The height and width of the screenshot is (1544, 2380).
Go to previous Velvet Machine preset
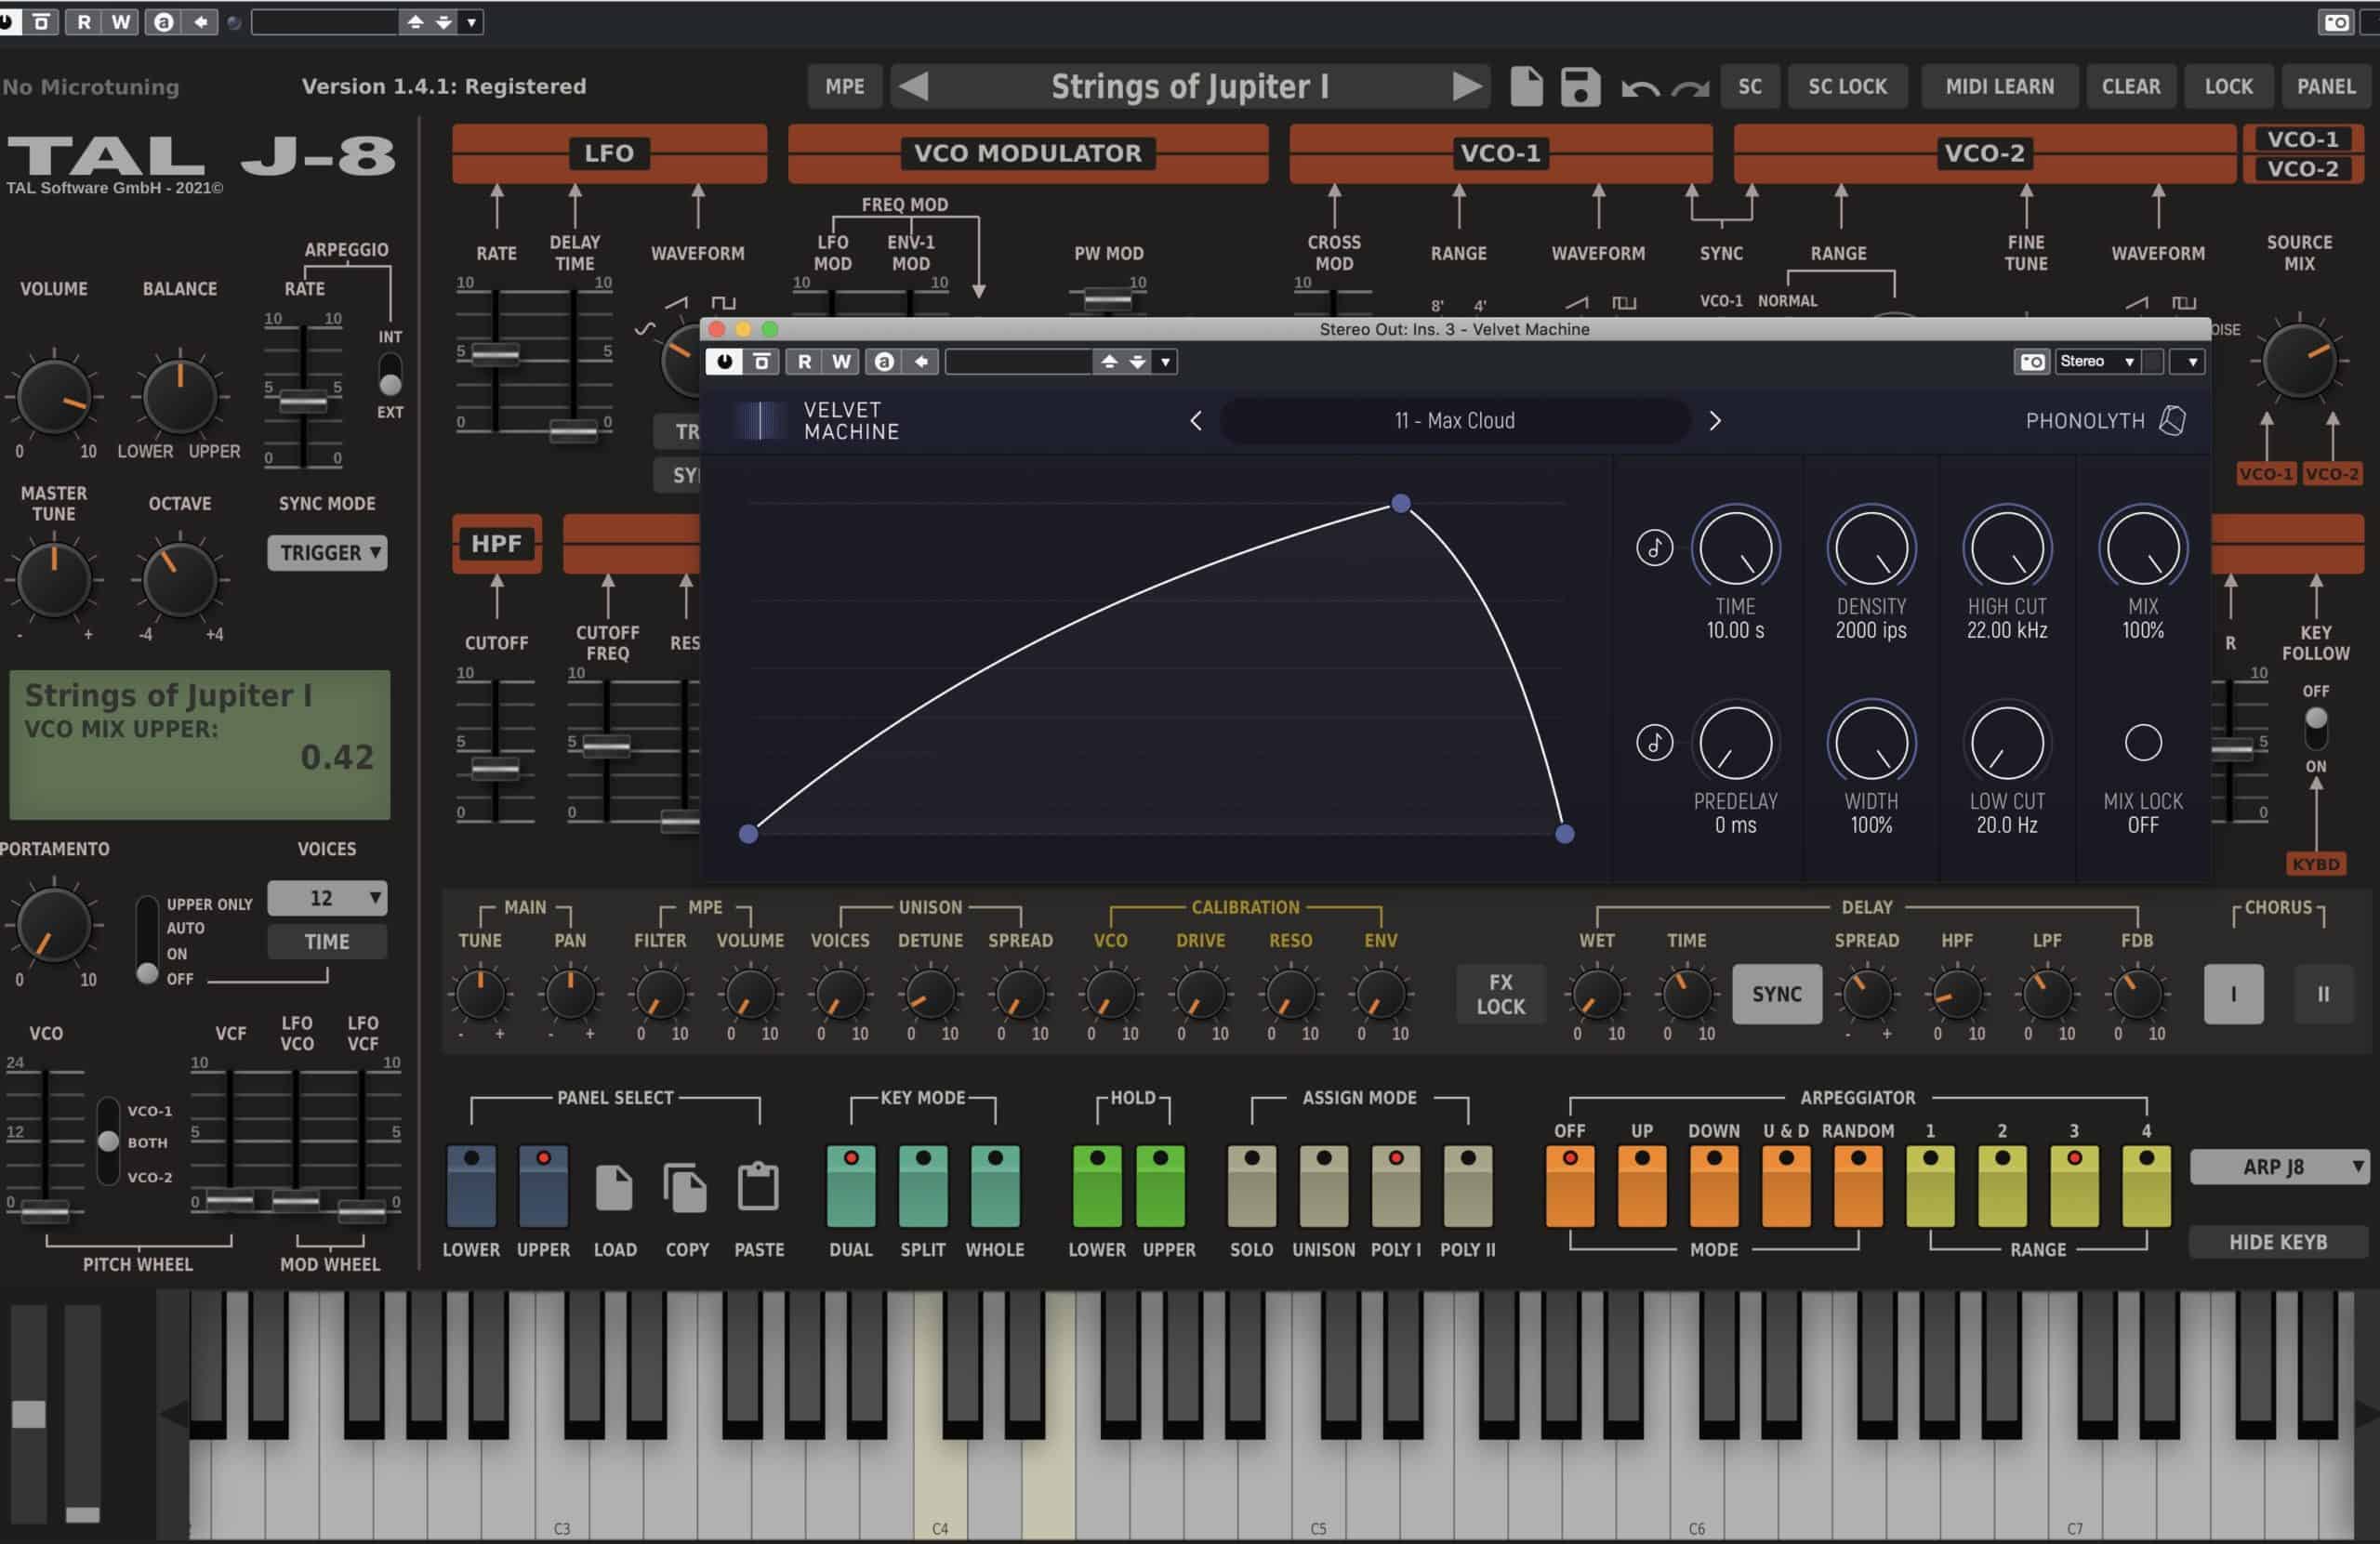pyautogui.click(x=1196, y=421)
